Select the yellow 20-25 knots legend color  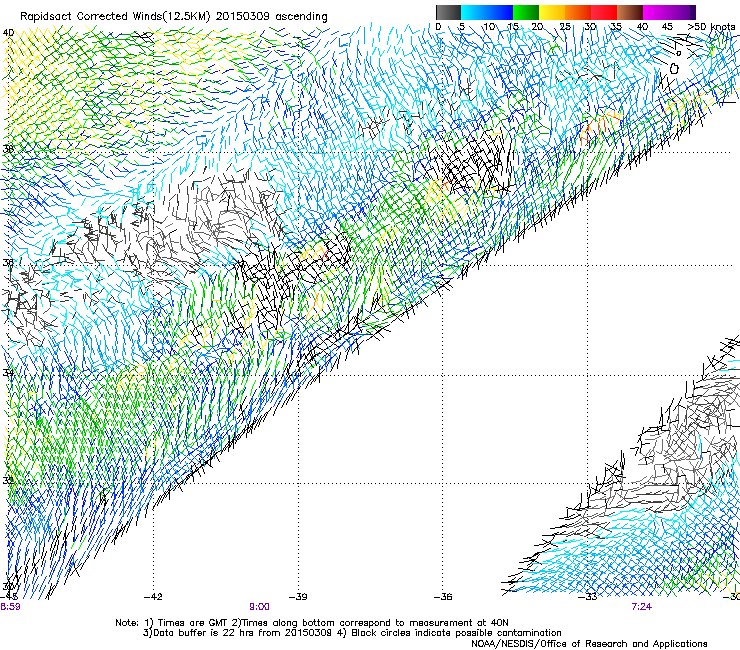coord(552,12)
